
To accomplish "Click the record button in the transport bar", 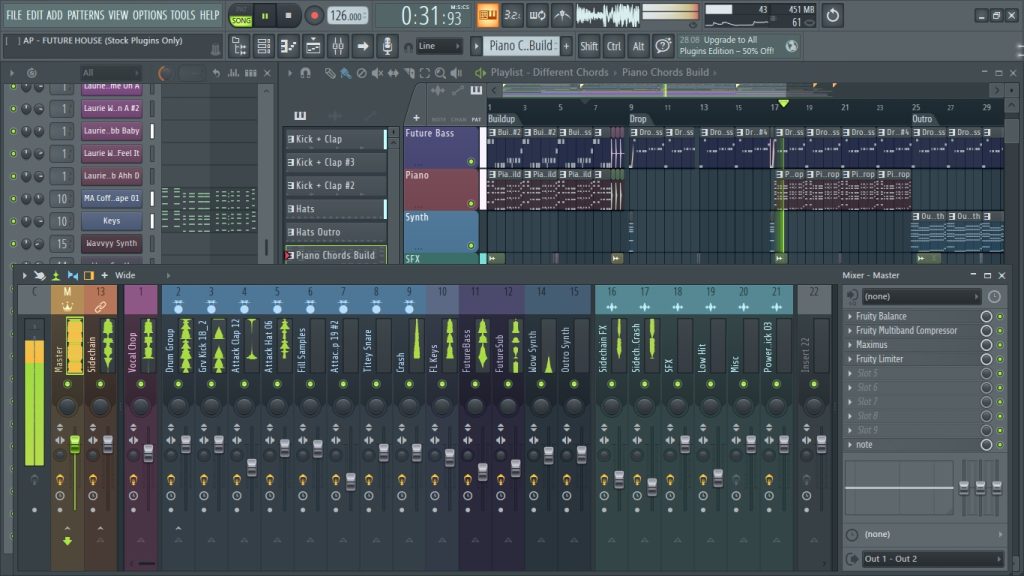I will coord(314,15).
